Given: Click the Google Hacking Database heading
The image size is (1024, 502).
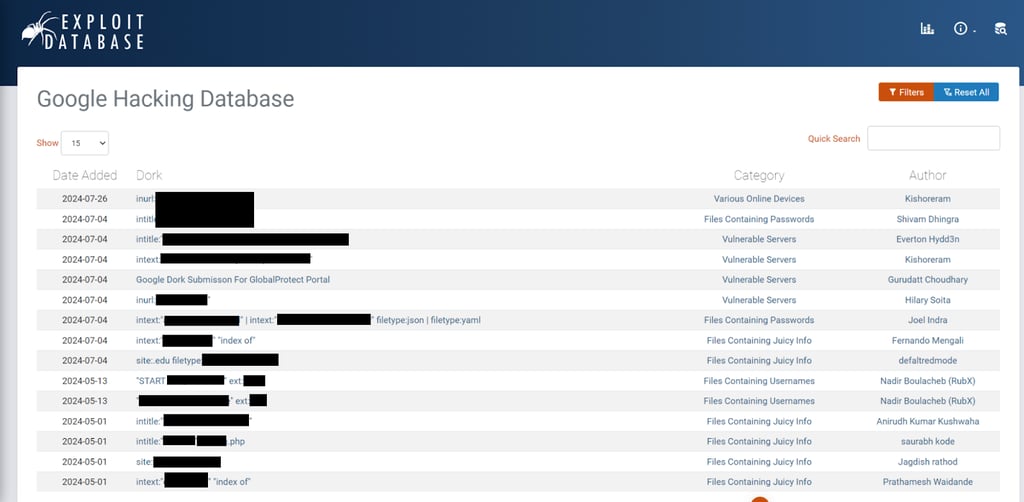Looking at the screenshot, I should pos(165,99).
